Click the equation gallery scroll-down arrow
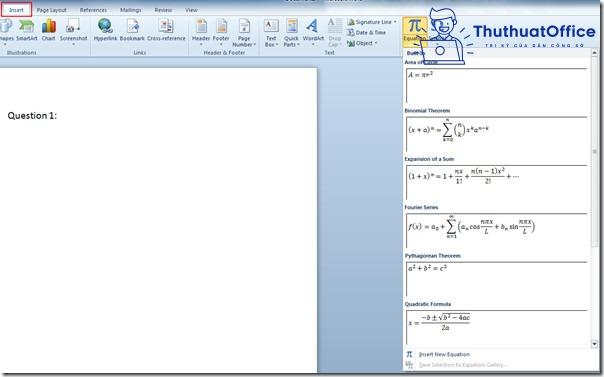604x377 pixels. (x=594, y=344)
